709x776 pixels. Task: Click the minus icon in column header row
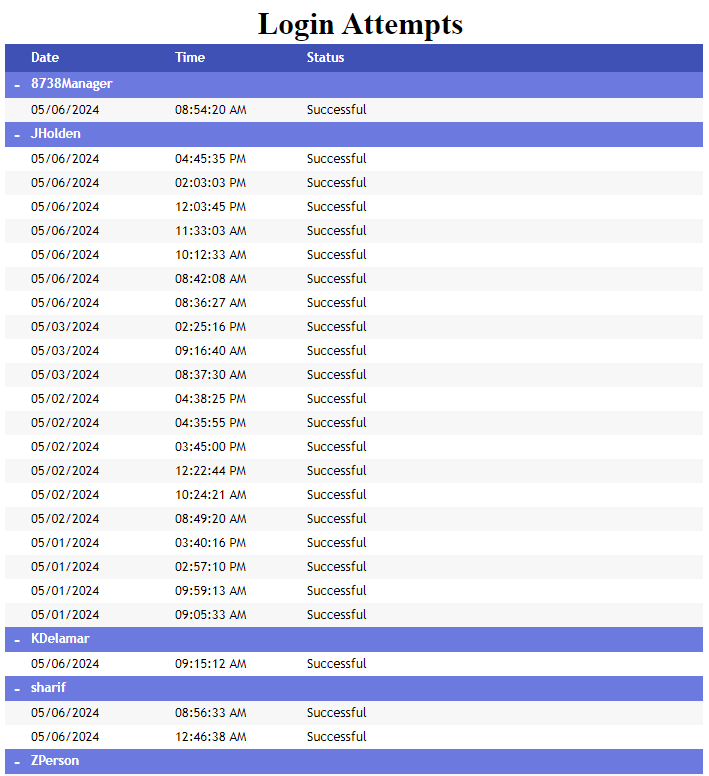pyautogui.click(x=17, y=58)
